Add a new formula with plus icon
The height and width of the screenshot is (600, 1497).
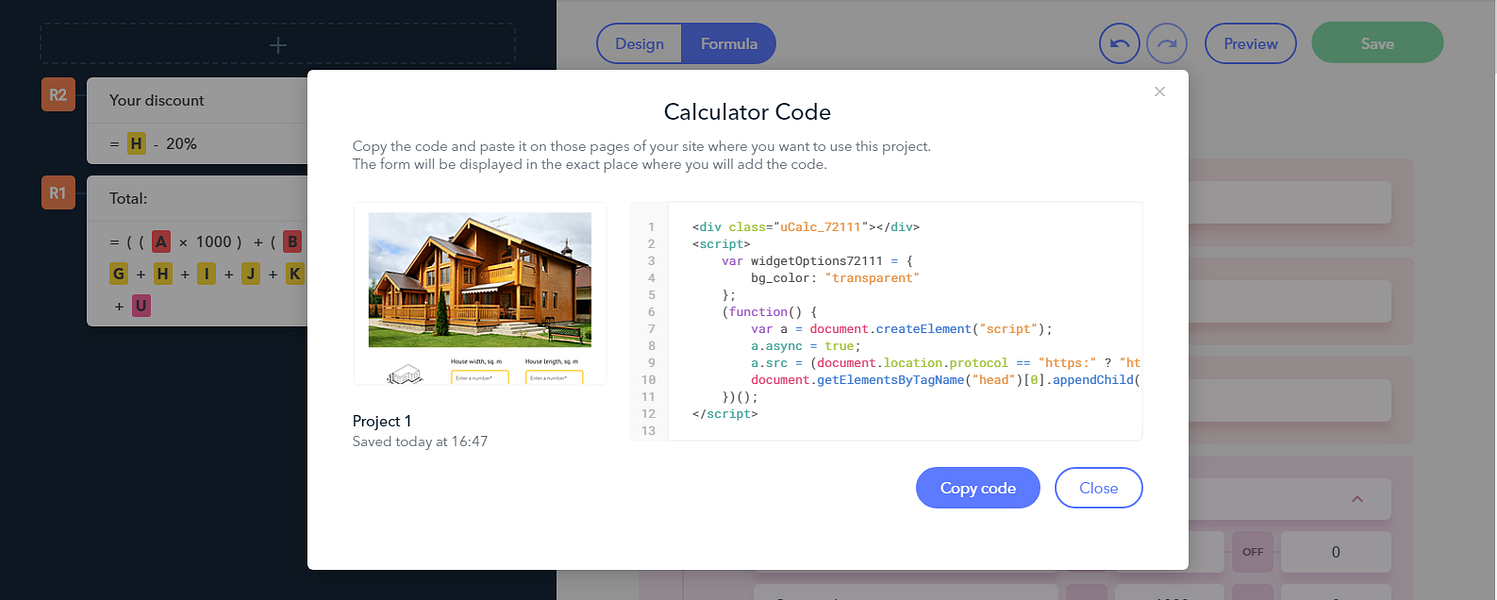pyautogui.click(x=278, y=45)
